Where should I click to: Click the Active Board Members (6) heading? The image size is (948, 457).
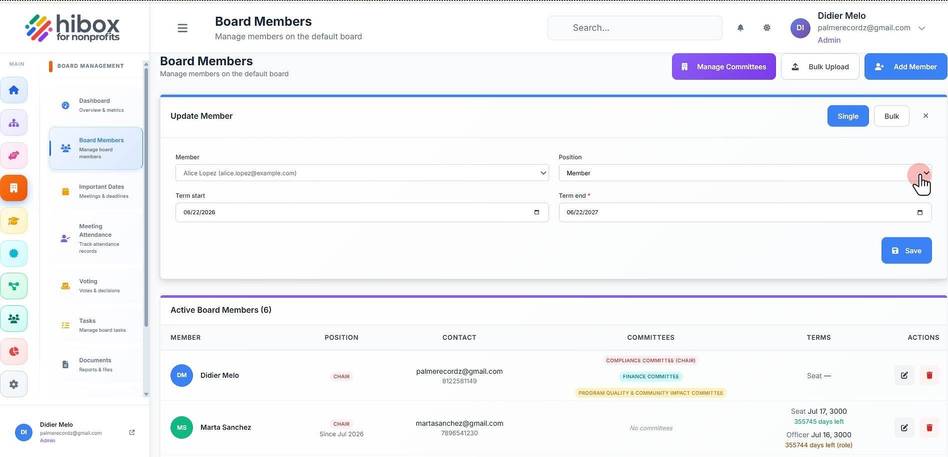tap(221, 310)
